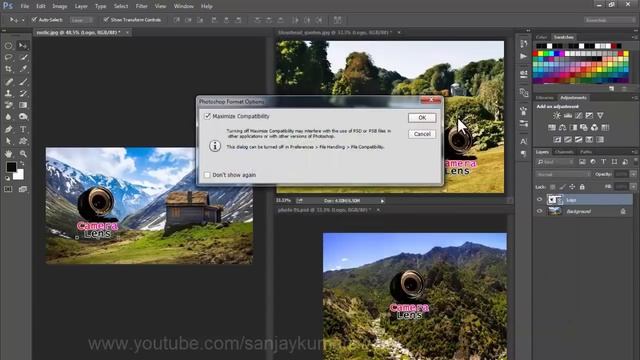Select the History Brush tool
Viewport: 640px width, 360px height.
coord(23,93)
